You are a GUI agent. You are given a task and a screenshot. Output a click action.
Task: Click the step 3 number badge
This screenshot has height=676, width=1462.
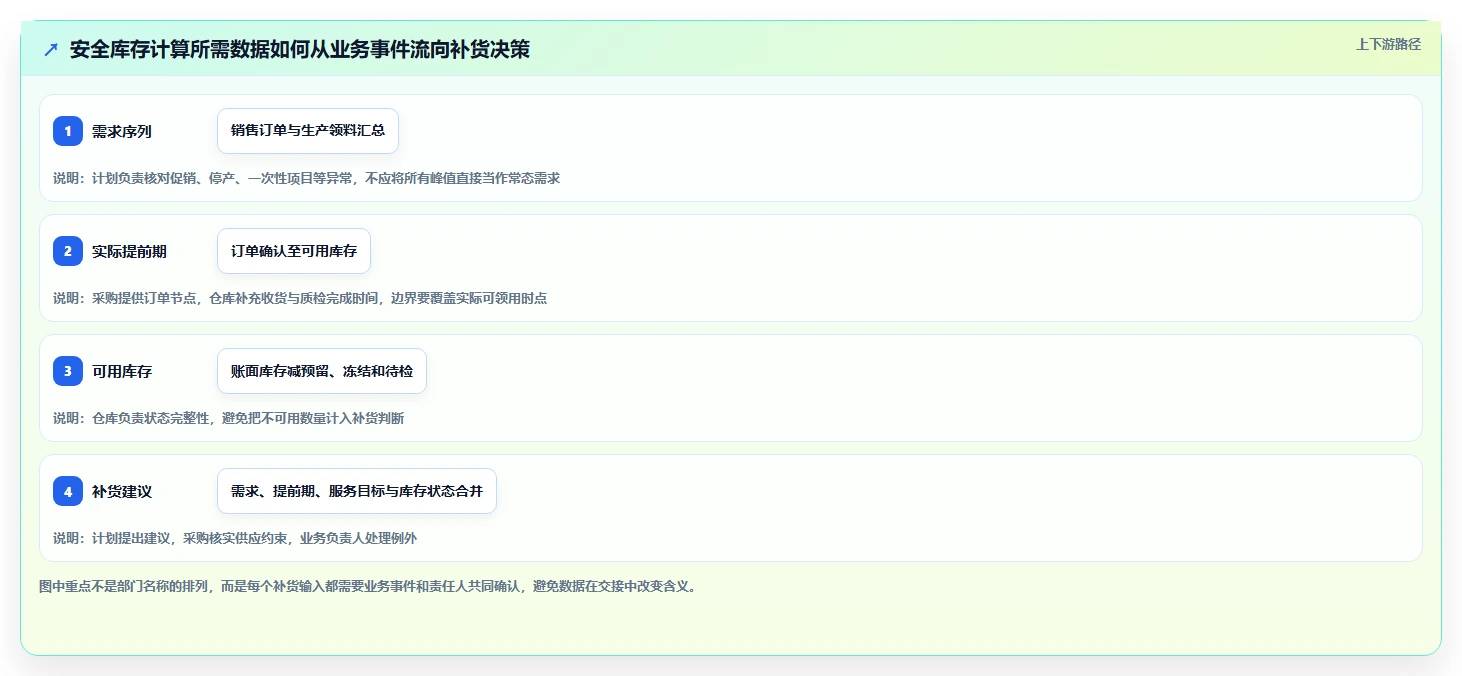(68, 371)
